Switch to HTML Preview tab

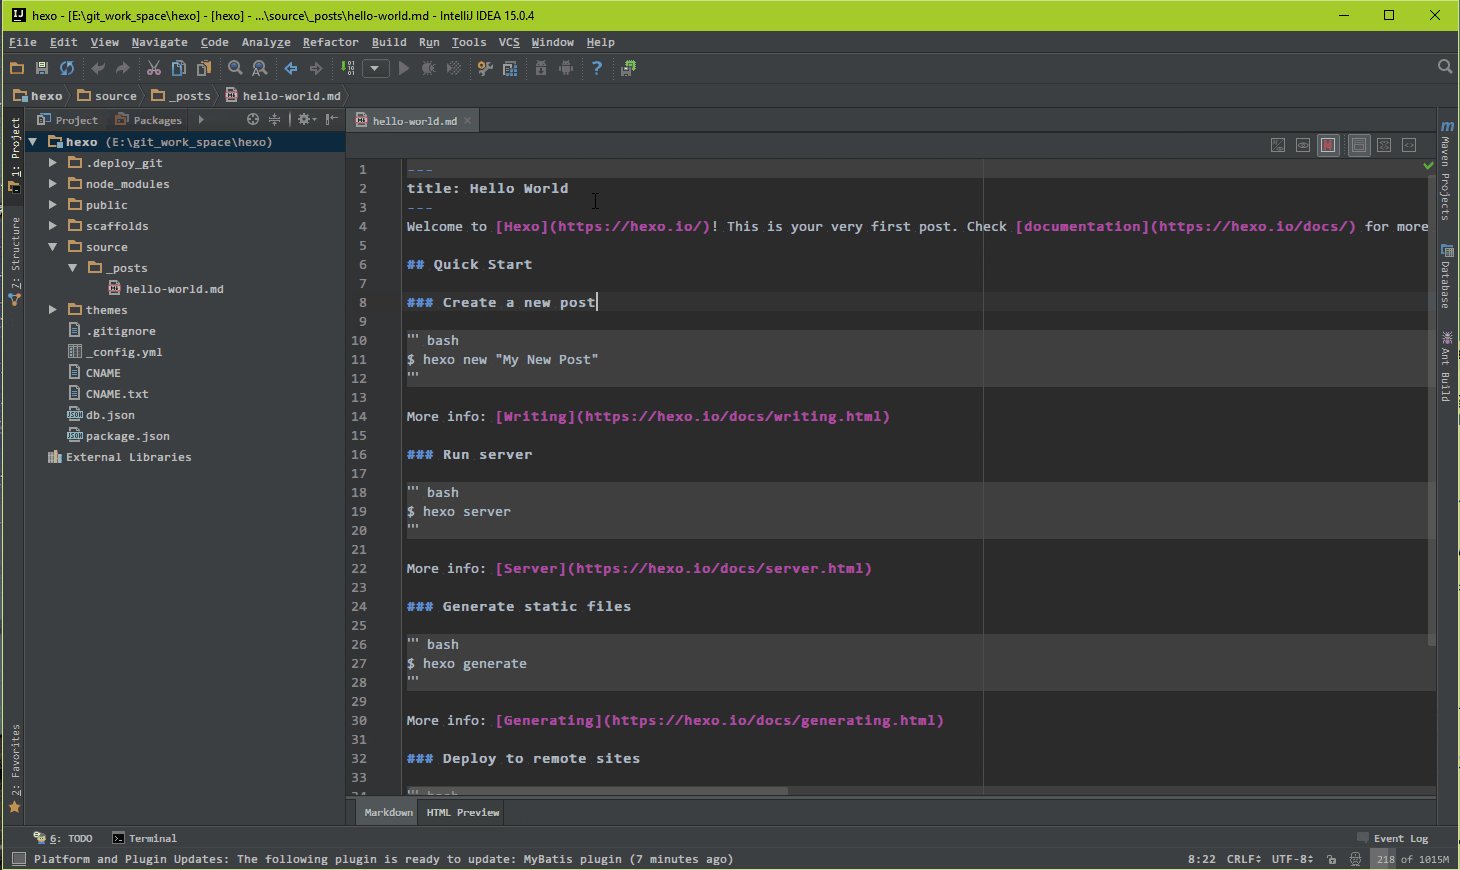[x=462, y=812]
